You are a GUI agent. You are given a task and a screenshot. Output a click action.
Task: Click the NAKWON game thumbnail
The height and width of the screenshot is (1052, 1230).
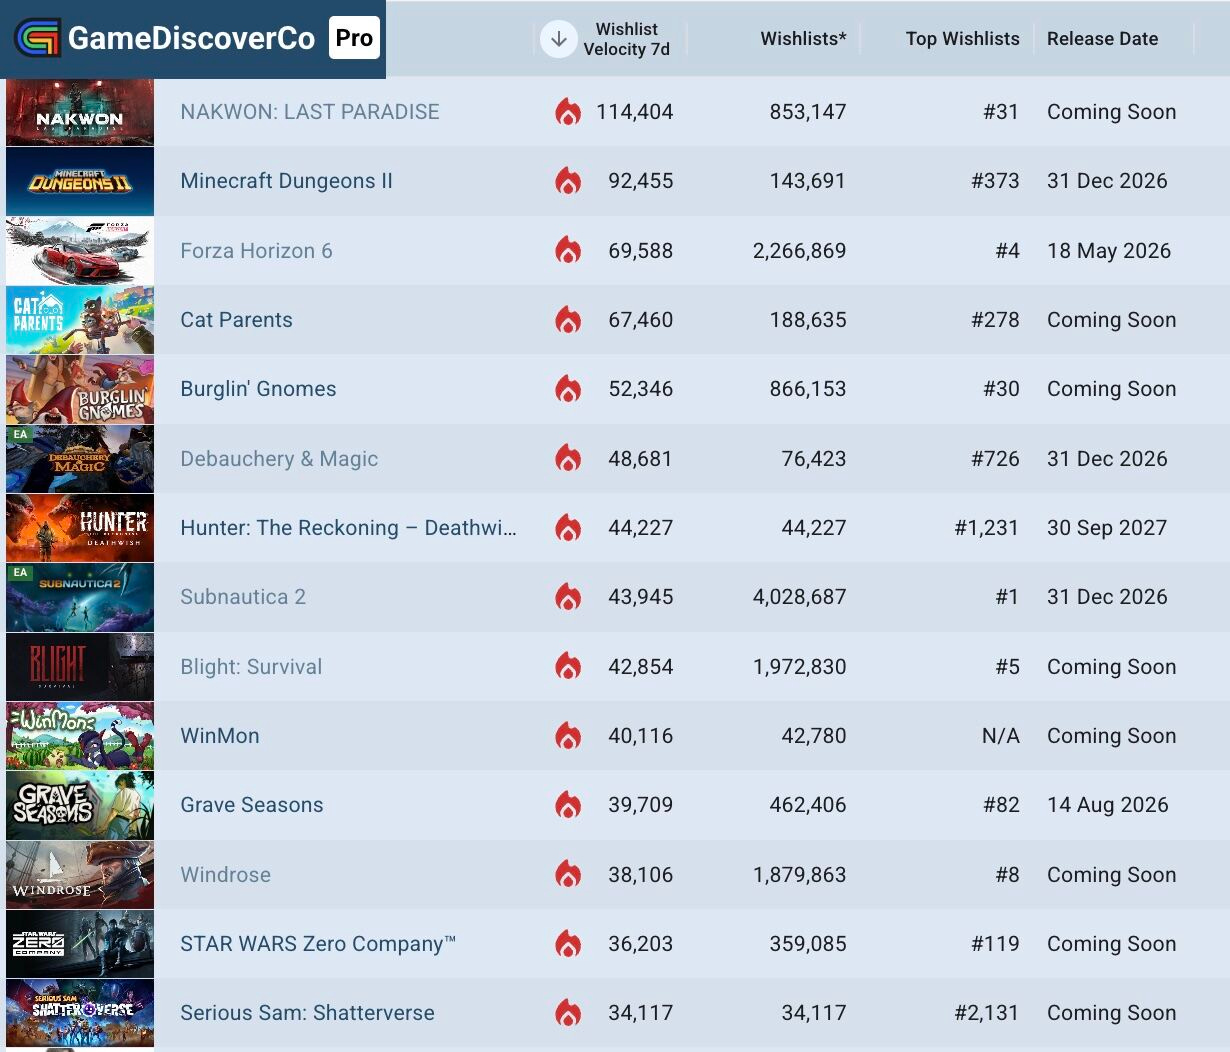point(80,112)
